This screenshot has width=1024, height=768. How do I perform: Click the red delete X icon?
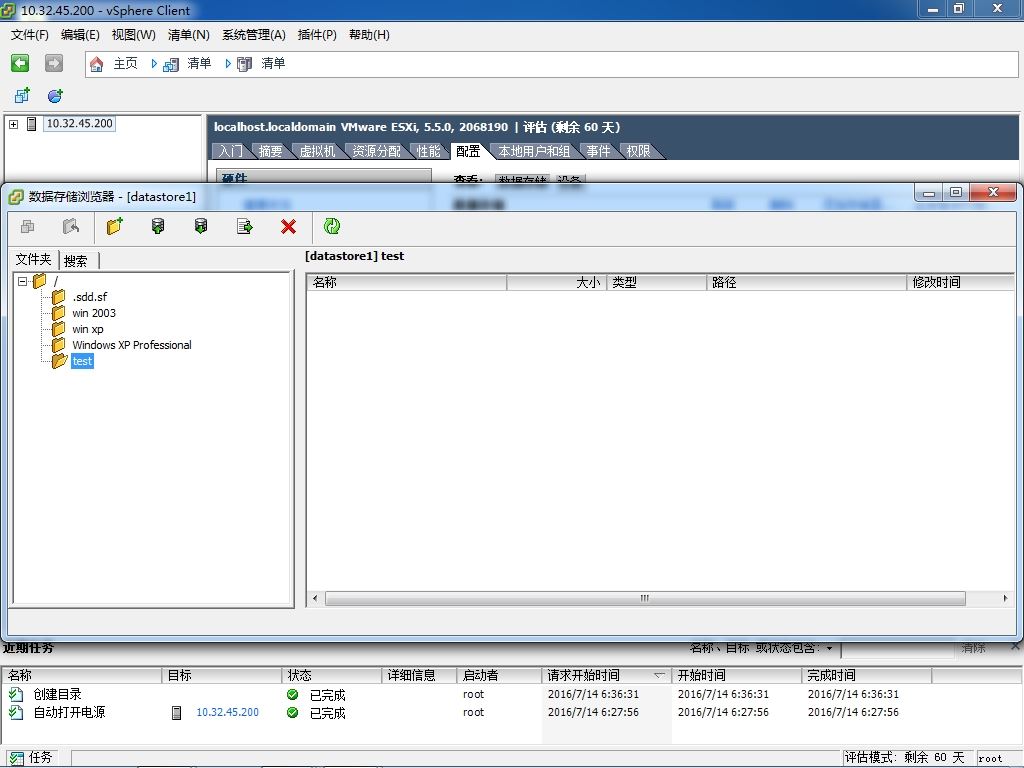coord(289,227)
